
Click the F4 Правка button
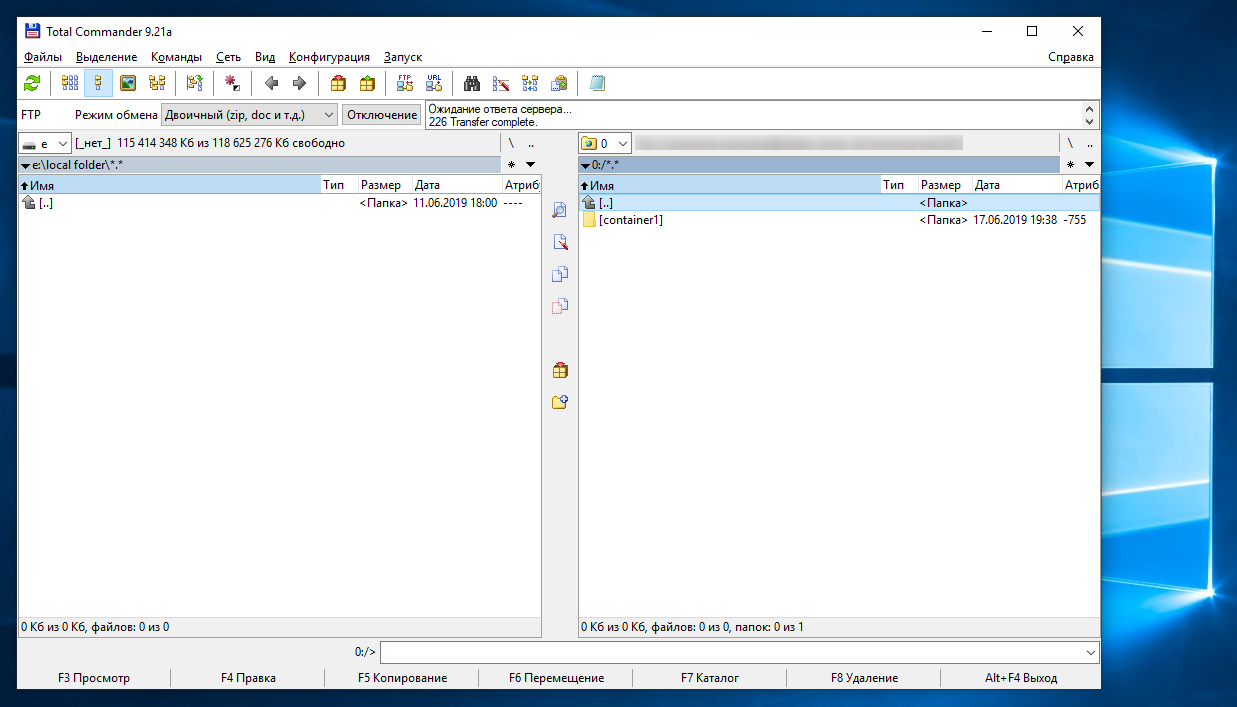pos(248,678)
